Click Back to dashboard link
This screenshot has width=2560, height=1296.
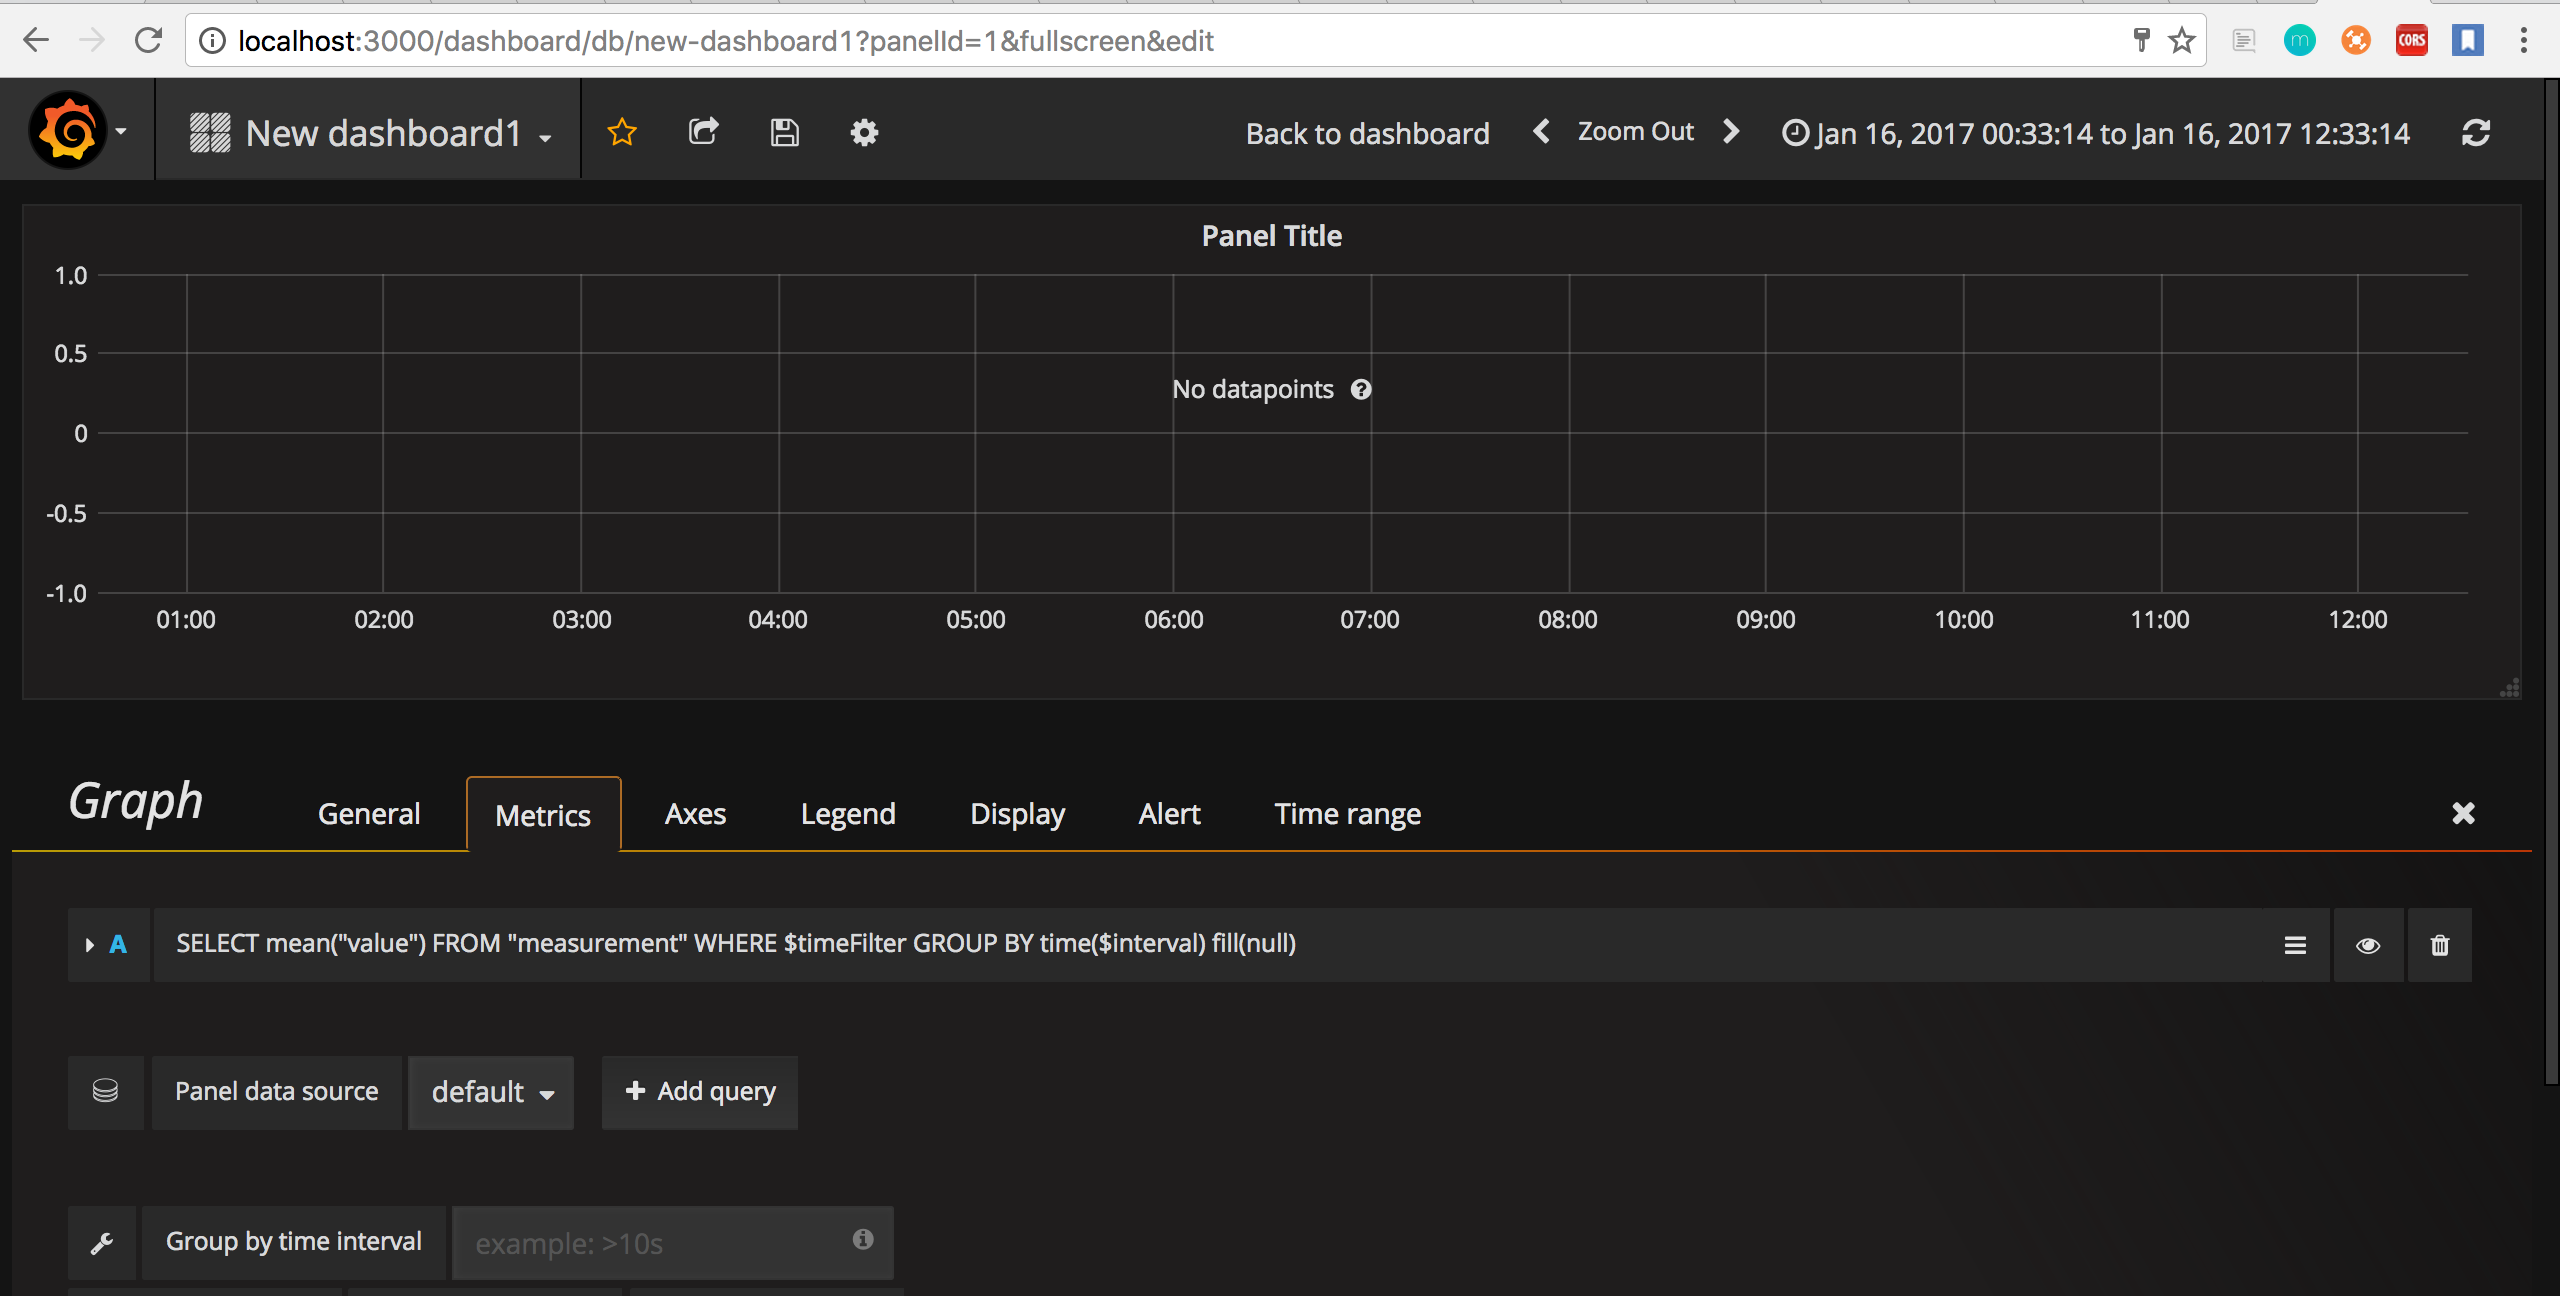coord(1367,133)
